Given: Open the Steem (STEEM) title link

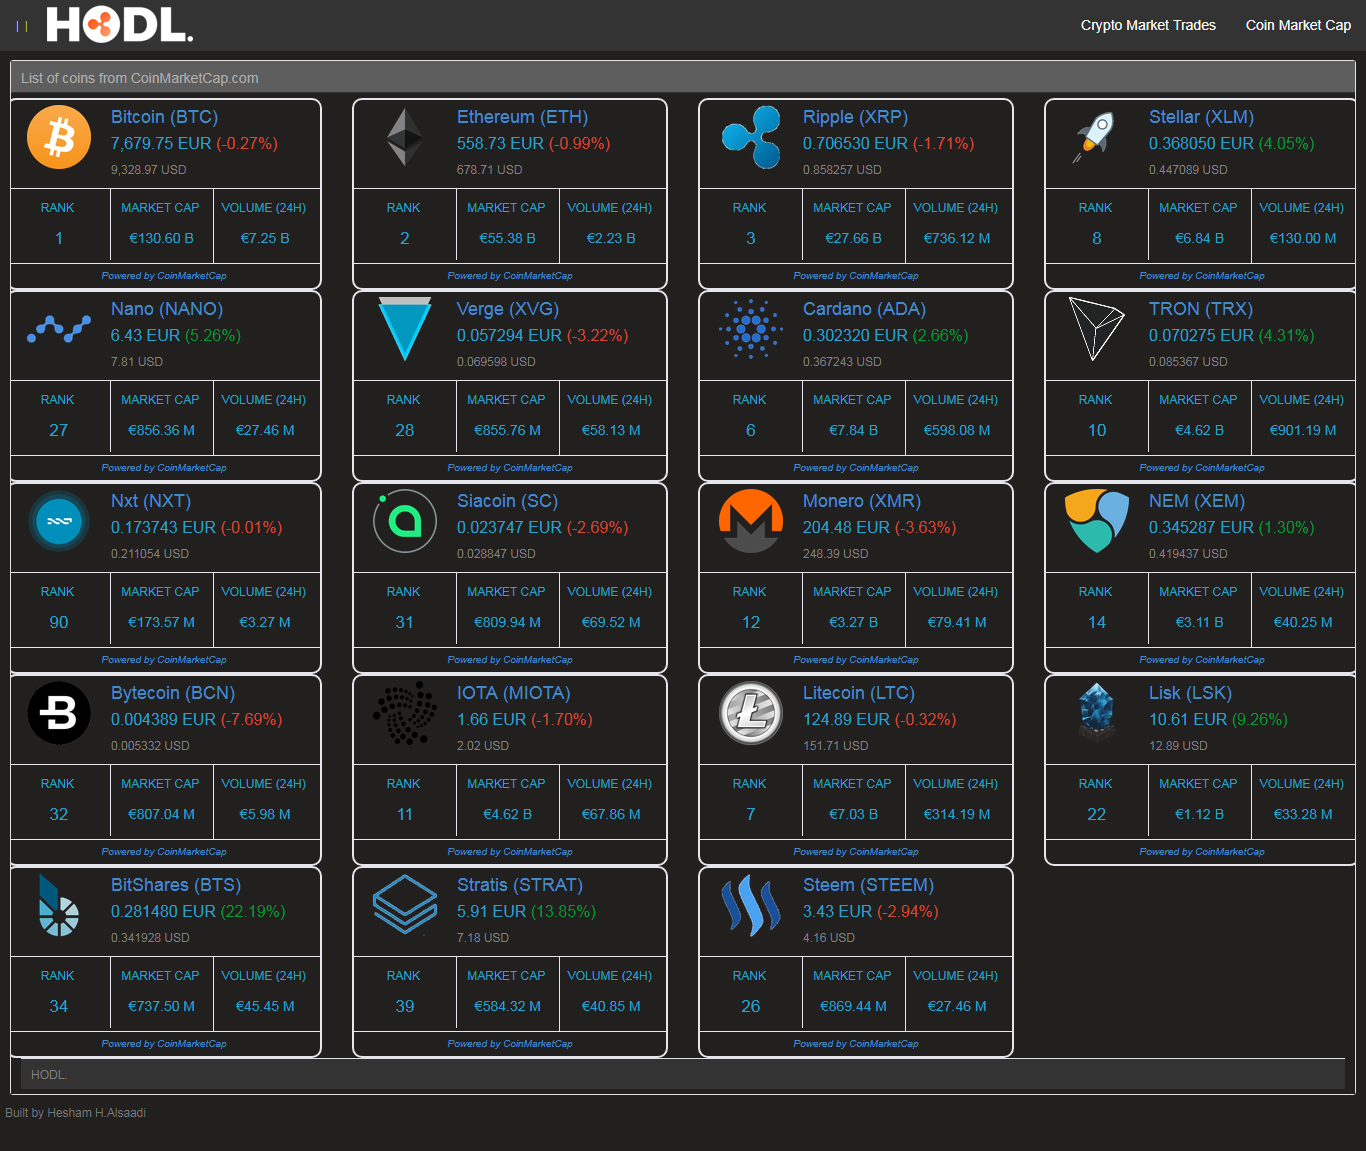Looking at the screenshot, I should 868,885.
